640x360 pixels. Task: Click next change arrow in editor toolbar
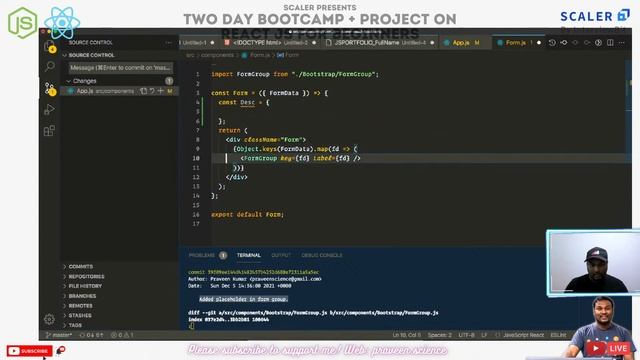[587, 42]
